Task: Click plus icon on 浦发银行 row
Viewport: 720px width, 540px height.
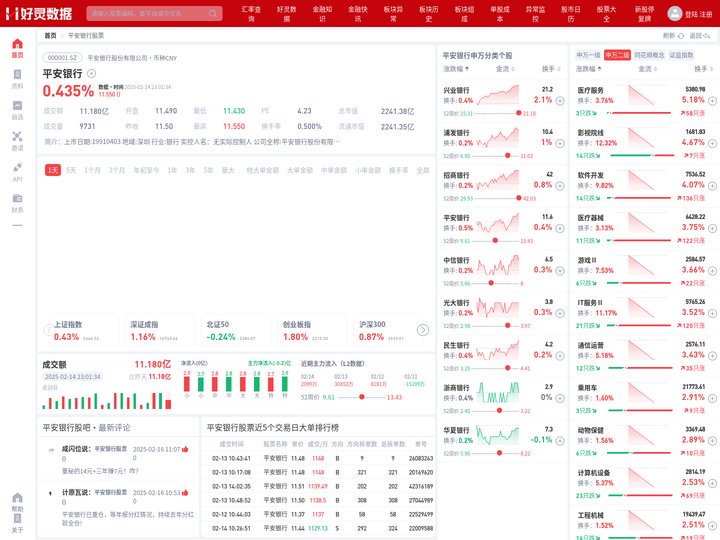Action: pos(560,143)
